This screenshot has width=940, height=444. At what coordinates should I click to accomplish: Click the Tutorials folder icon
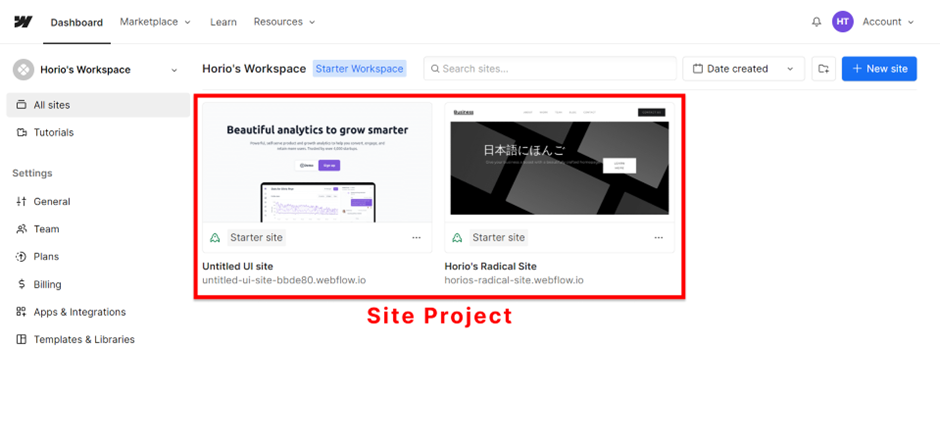click(22, 132)
